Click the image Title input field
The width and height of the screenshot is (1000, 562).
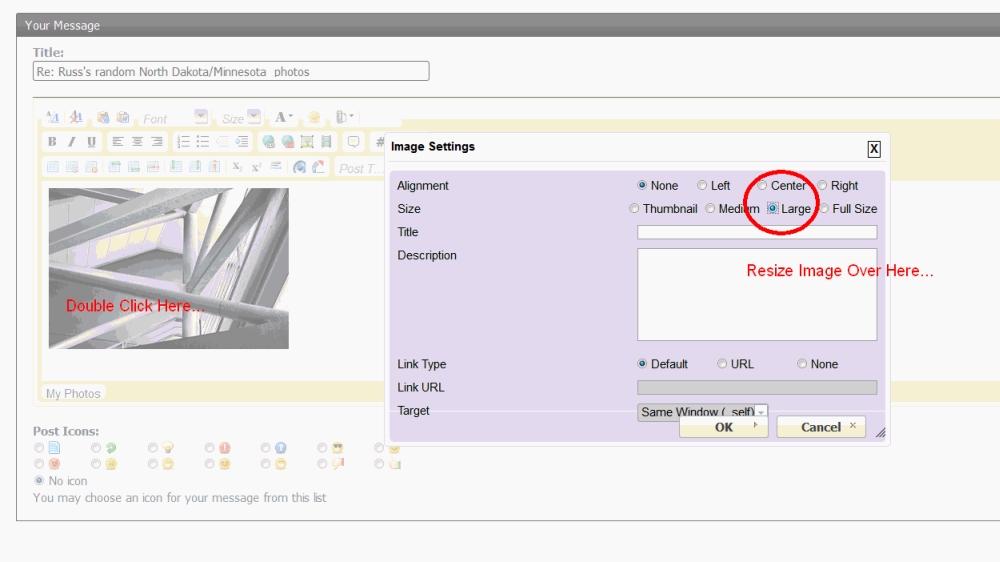click(x=756, y=232)
